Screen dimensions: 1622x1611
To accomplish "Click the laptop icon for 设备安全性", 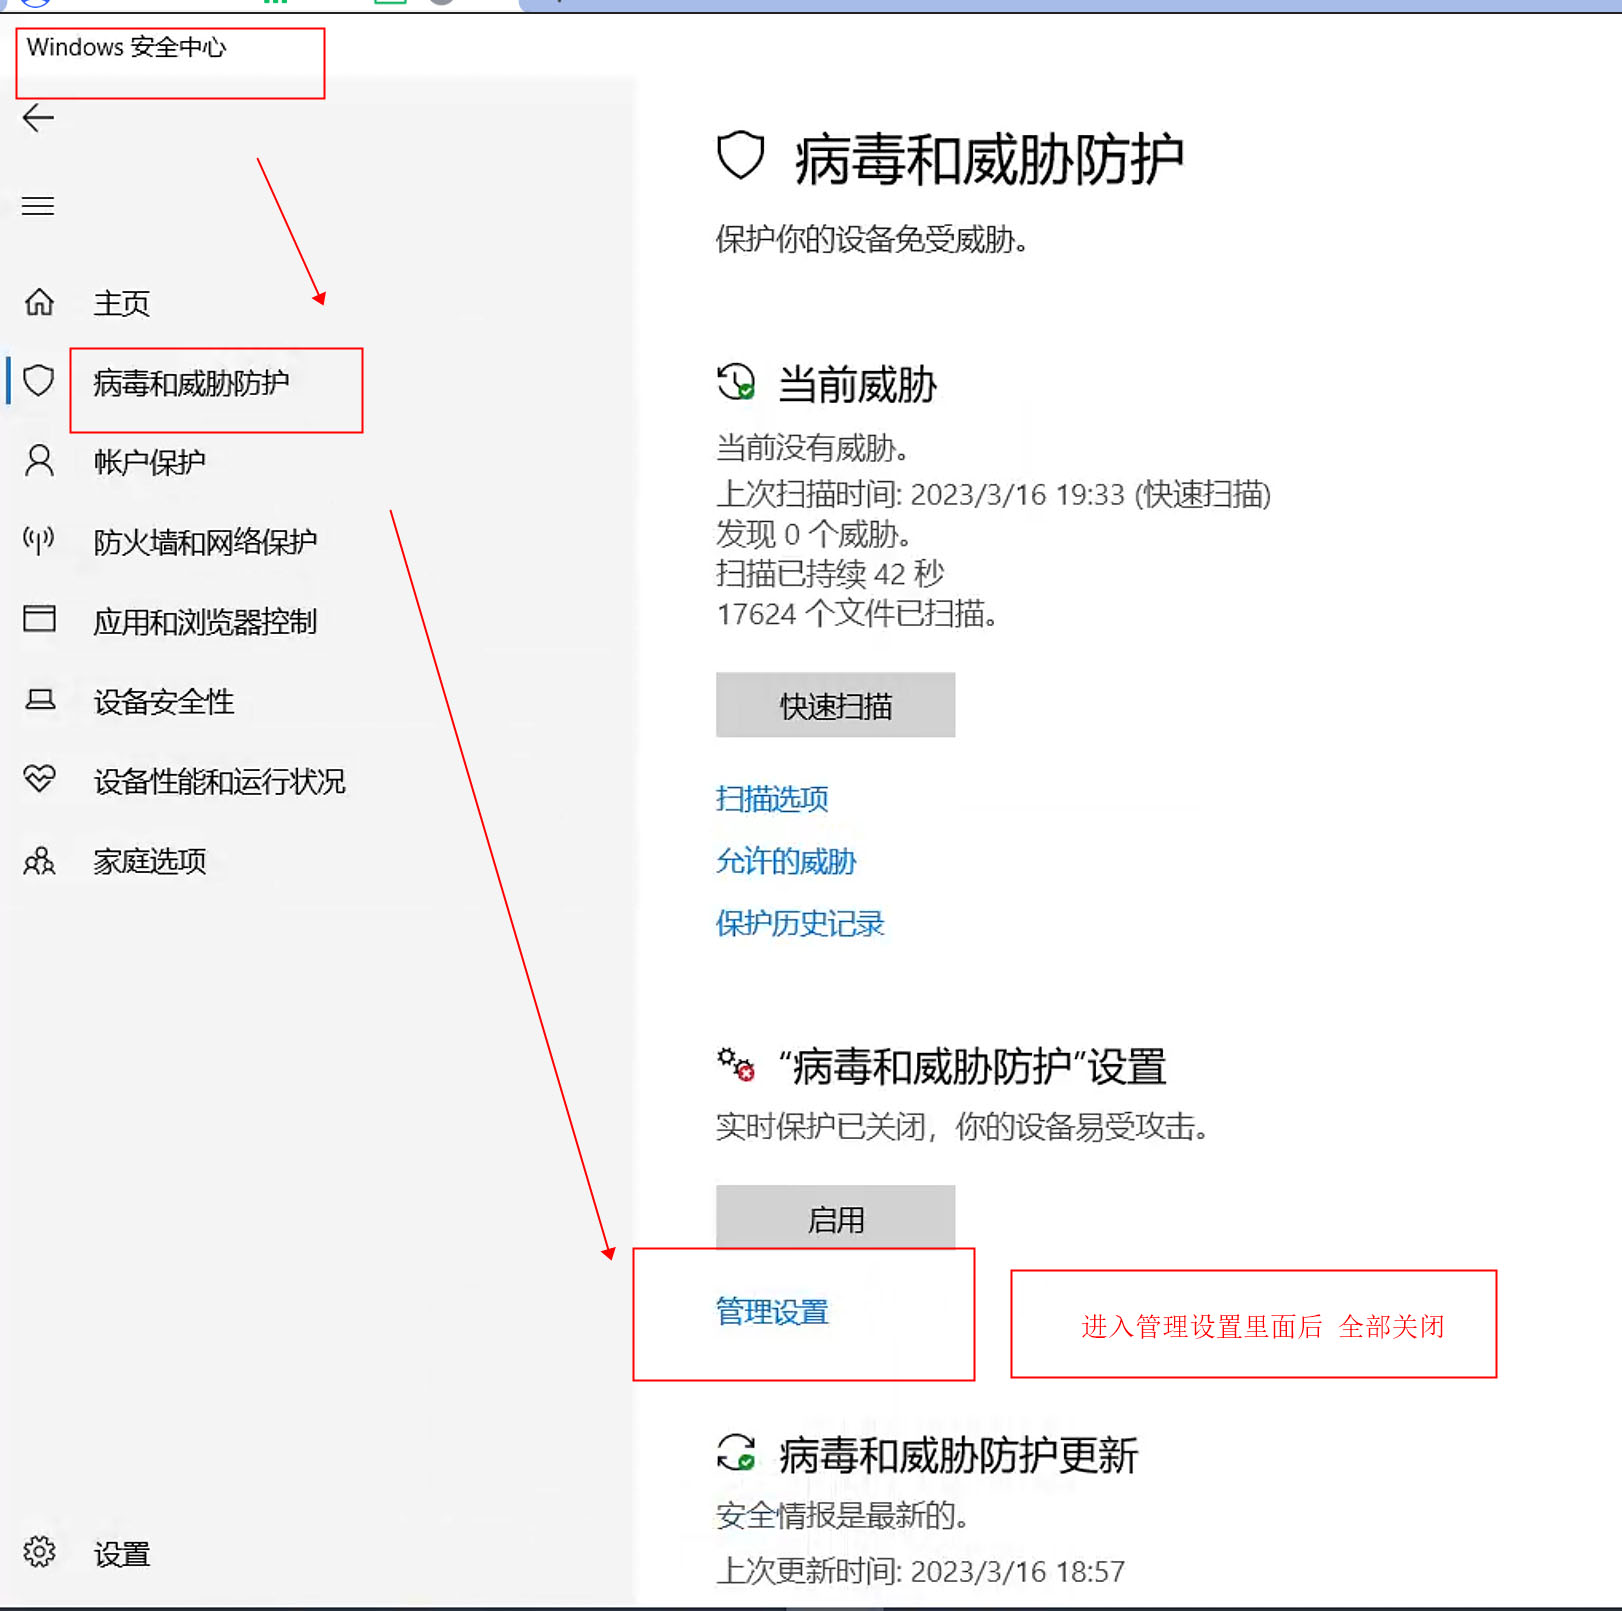I will click(39, 699).
